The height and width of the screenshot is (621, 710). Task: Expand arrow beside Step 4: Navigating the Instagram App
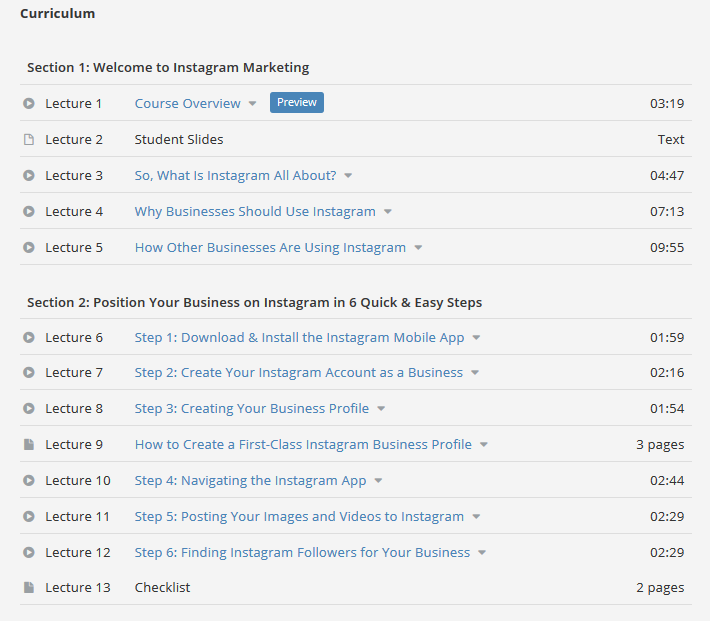click(x=379, y=481)
